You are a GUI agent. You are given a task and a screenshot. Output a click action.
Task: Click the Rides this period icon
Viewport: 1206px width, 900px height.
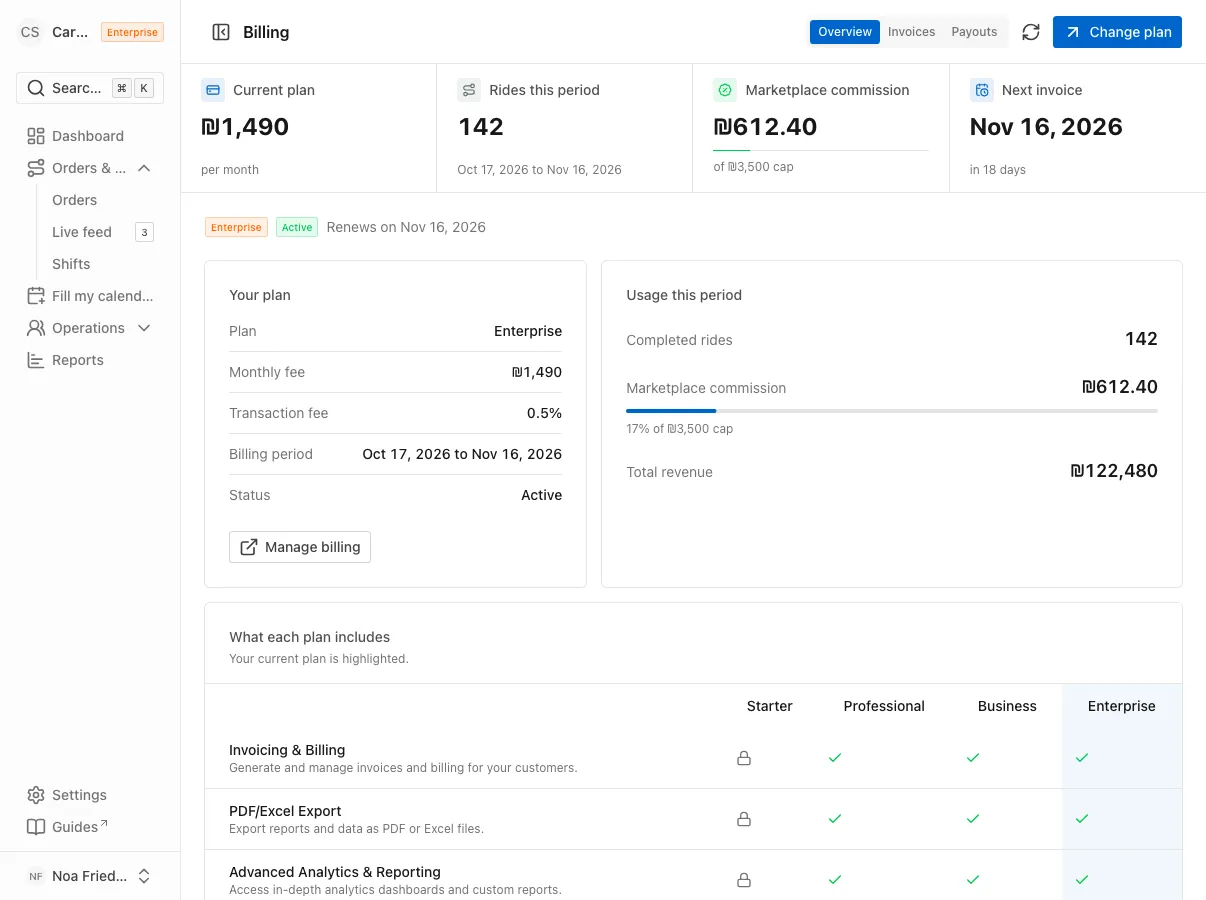(x=469, y=90)
